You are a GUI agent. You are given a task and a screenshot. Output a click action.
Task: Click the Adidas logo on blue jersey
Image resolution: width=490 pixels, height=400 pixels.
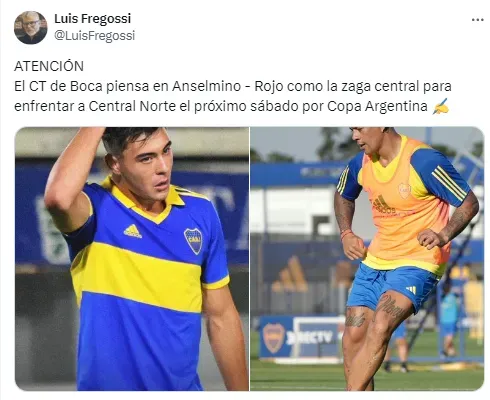point(133,231)
